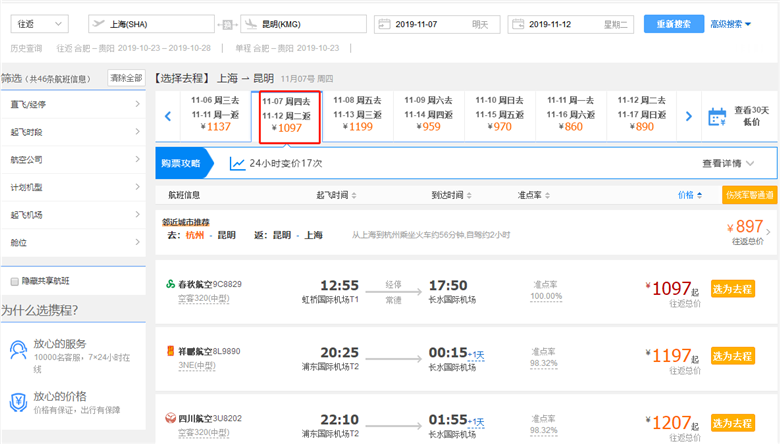Click history query 单程 合肥-贵阳 link
This screenshot has height=444, width=780.
pyautogui.click(x=287, y=48)
